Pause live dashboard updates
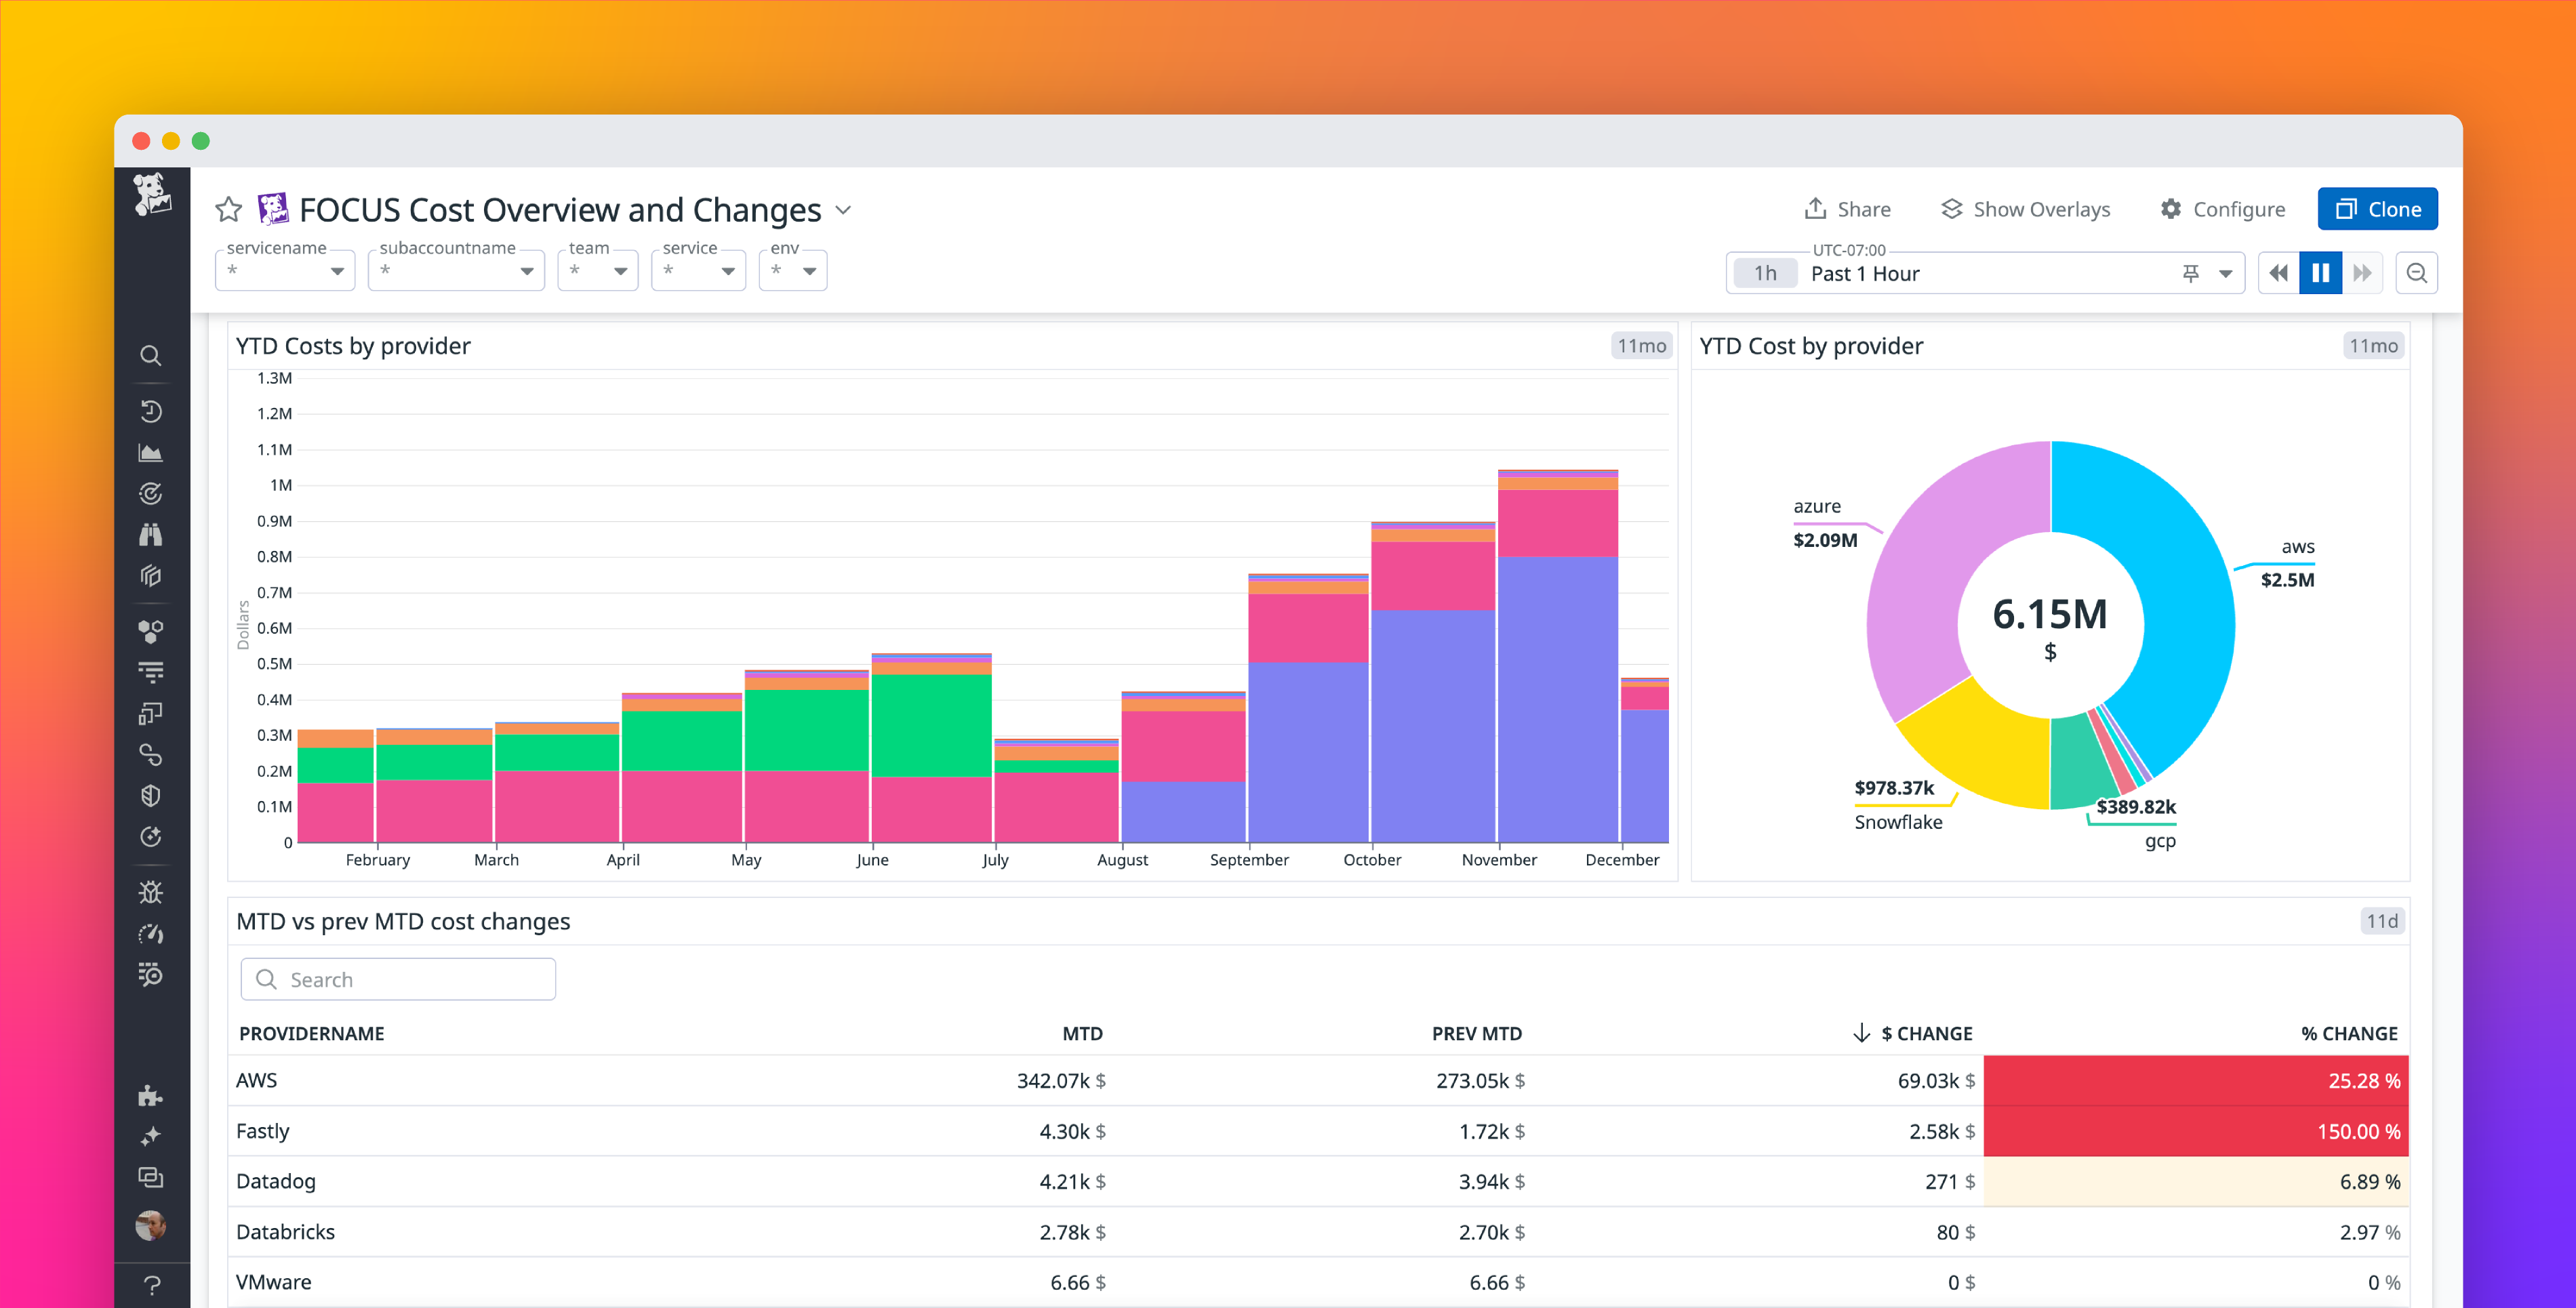The image size is (2576, 1308). (2320, 272)
